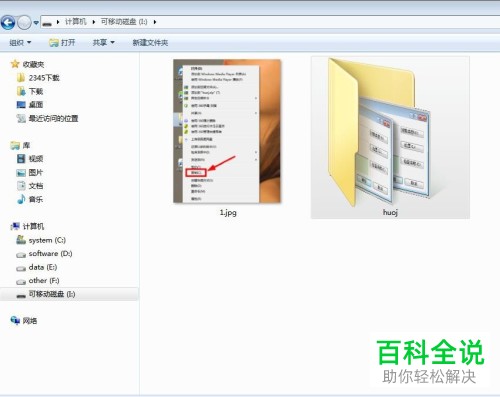Click the 1.jpg file name
Viewport: 500px width, 397px height.
click(x=228, y=212)
